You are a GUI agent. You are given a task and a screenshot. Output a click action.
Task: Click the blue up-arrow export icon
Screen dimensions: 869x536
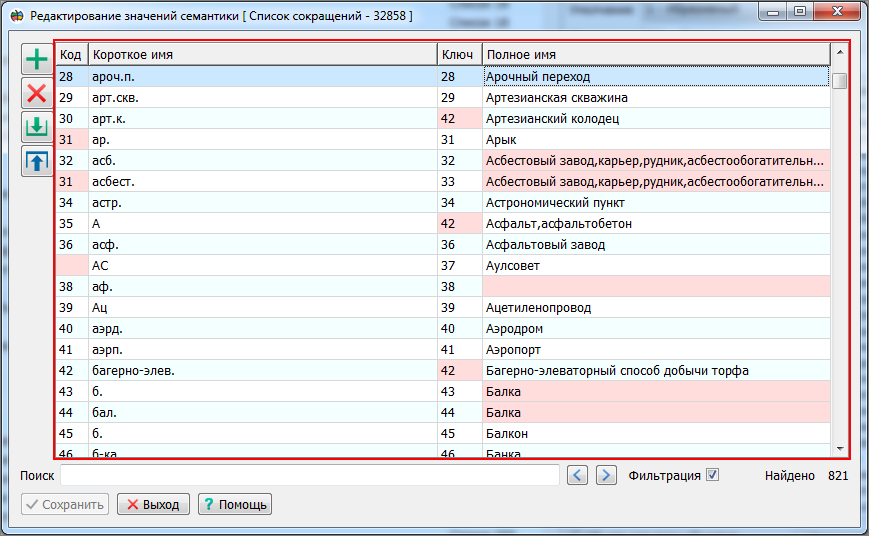coord(37,161)
